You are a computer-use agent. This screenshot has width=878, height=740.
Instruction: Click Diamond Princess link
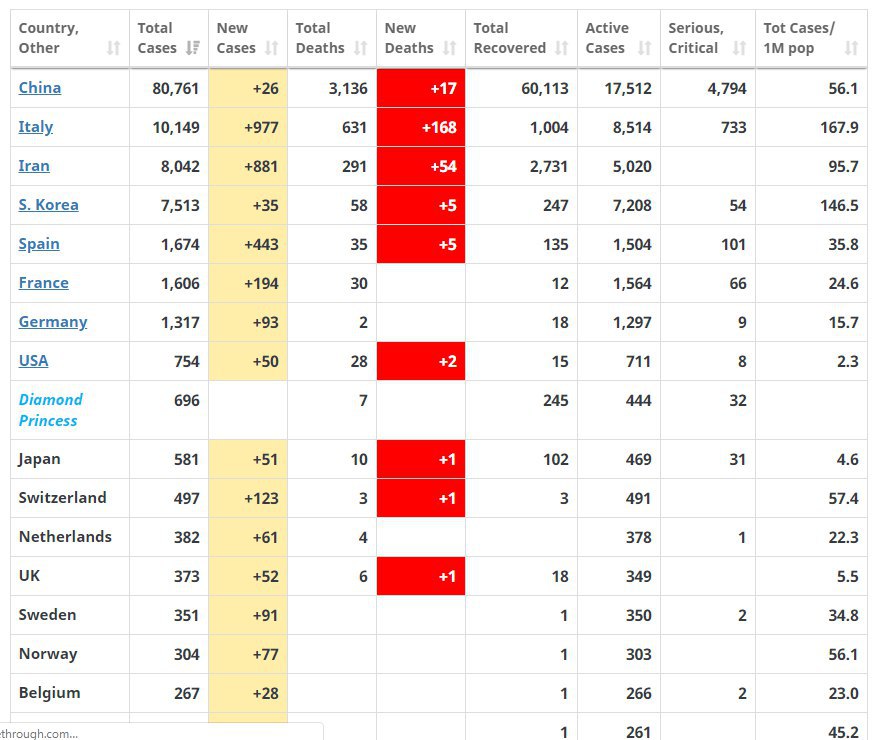[50, 410]
